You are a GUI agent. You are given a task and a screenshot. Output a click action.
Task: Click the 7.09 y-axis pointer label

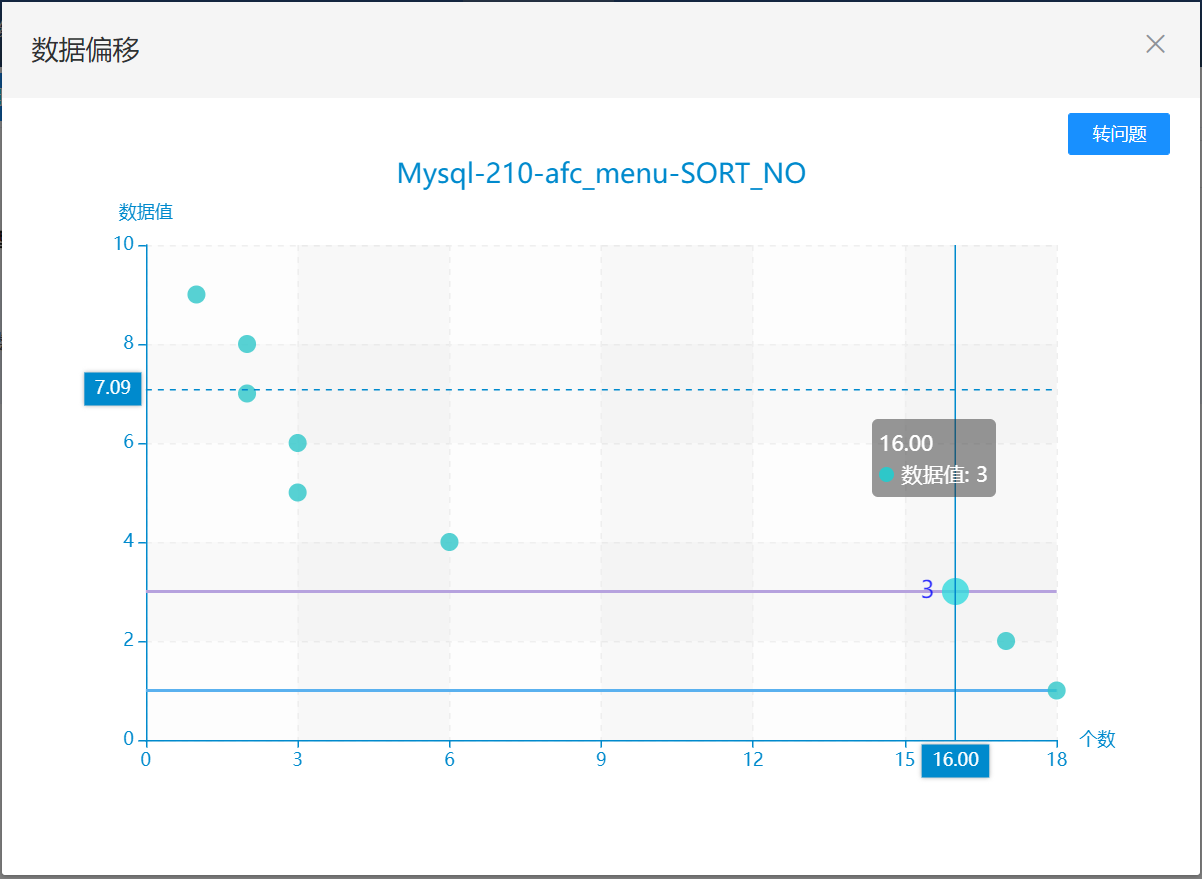(x=112, y=388)
